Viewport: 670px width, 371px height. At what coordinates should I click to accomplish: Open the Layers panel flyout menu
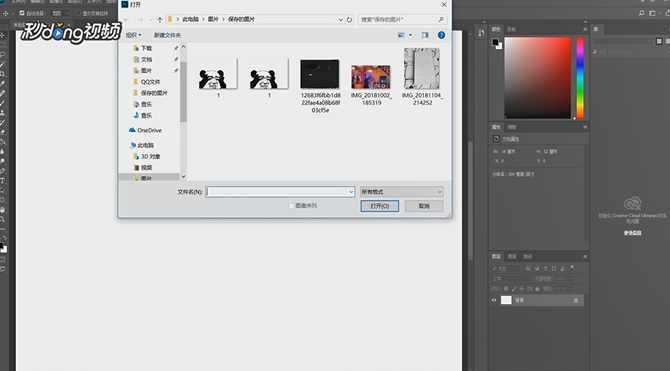tap(585, 256)
